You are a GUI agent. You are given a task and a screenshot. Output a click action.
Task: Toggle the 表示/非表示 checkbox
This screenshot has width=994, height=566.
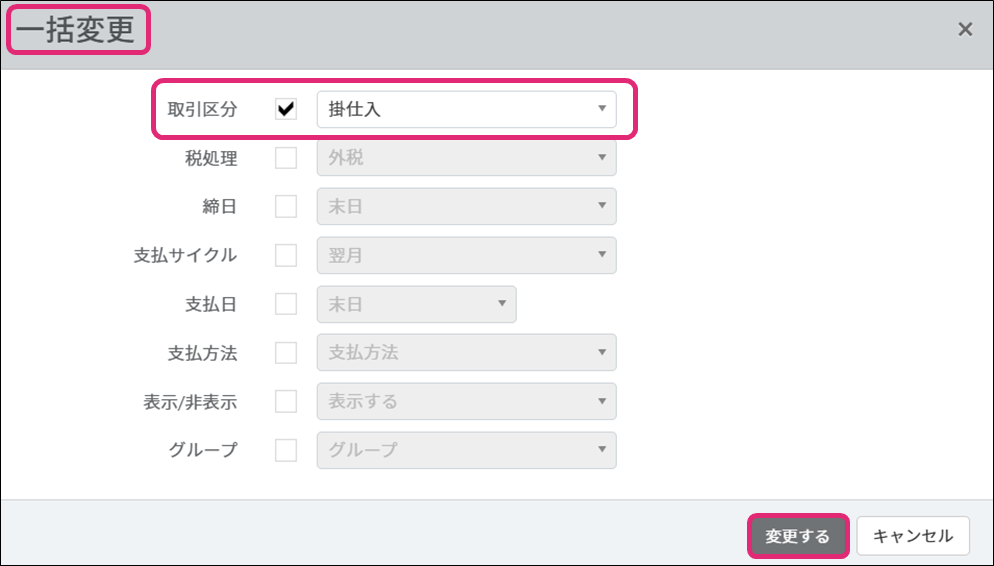286,401
